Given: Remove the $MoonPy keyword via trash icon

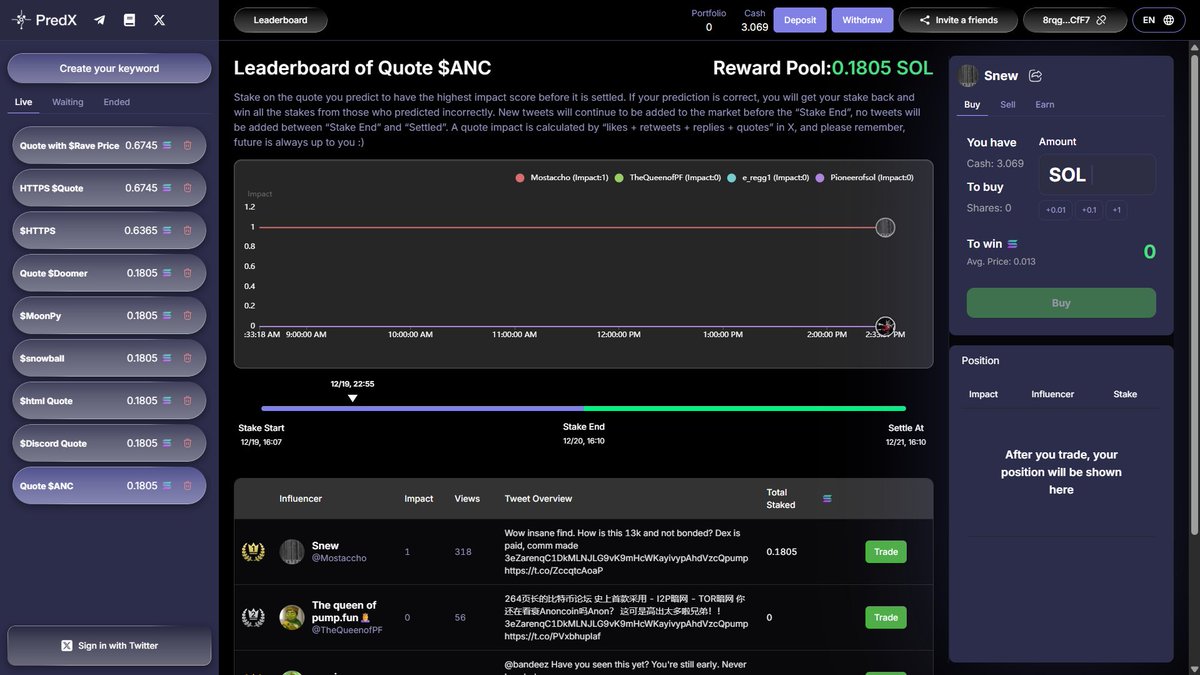Looking at the screenshot, I should tap(187, 316).
